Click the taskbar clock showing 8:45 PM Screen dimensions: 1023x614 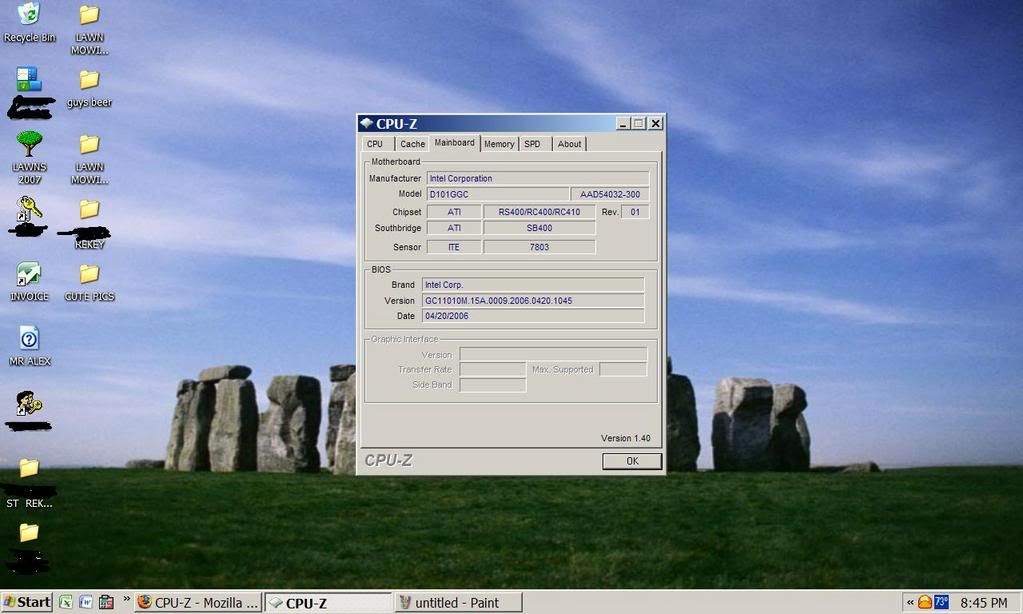983,603
